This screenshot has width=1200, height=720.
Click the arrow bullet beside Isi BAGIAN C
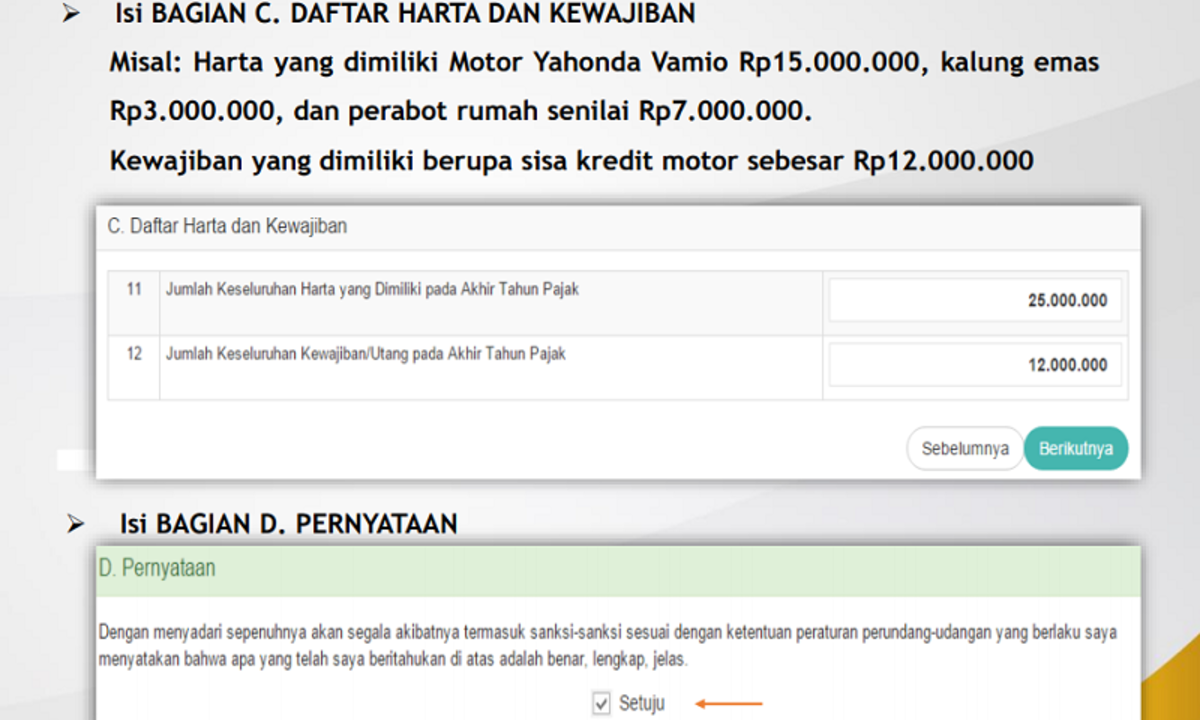pos(69,15)
